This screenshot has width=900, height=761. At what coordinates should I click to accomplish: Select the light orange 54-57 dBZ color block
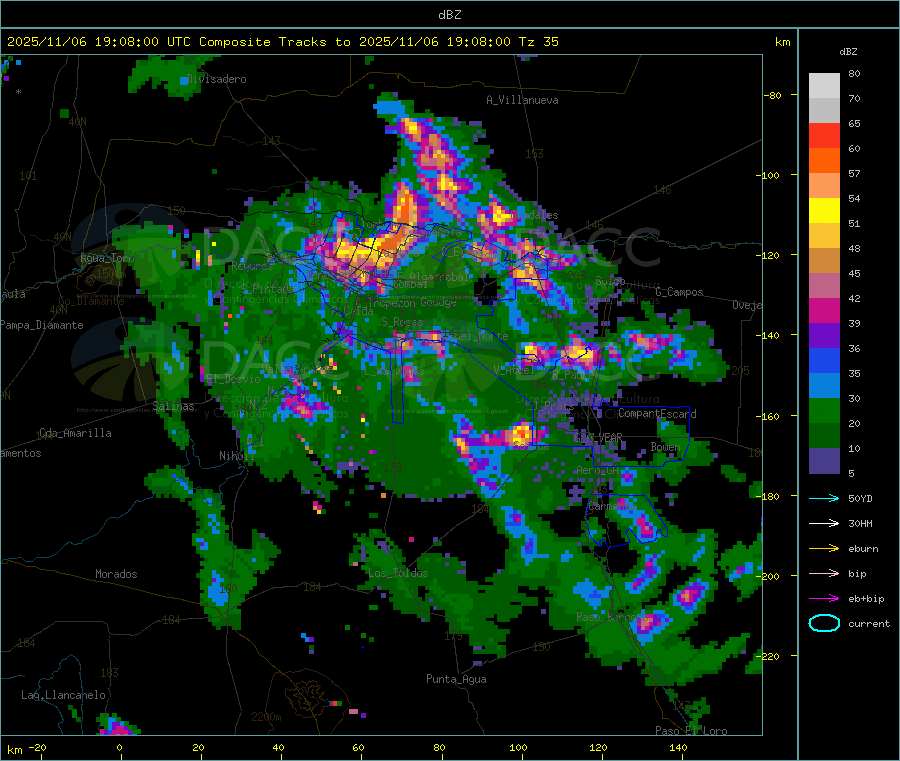tap(824, 185)
